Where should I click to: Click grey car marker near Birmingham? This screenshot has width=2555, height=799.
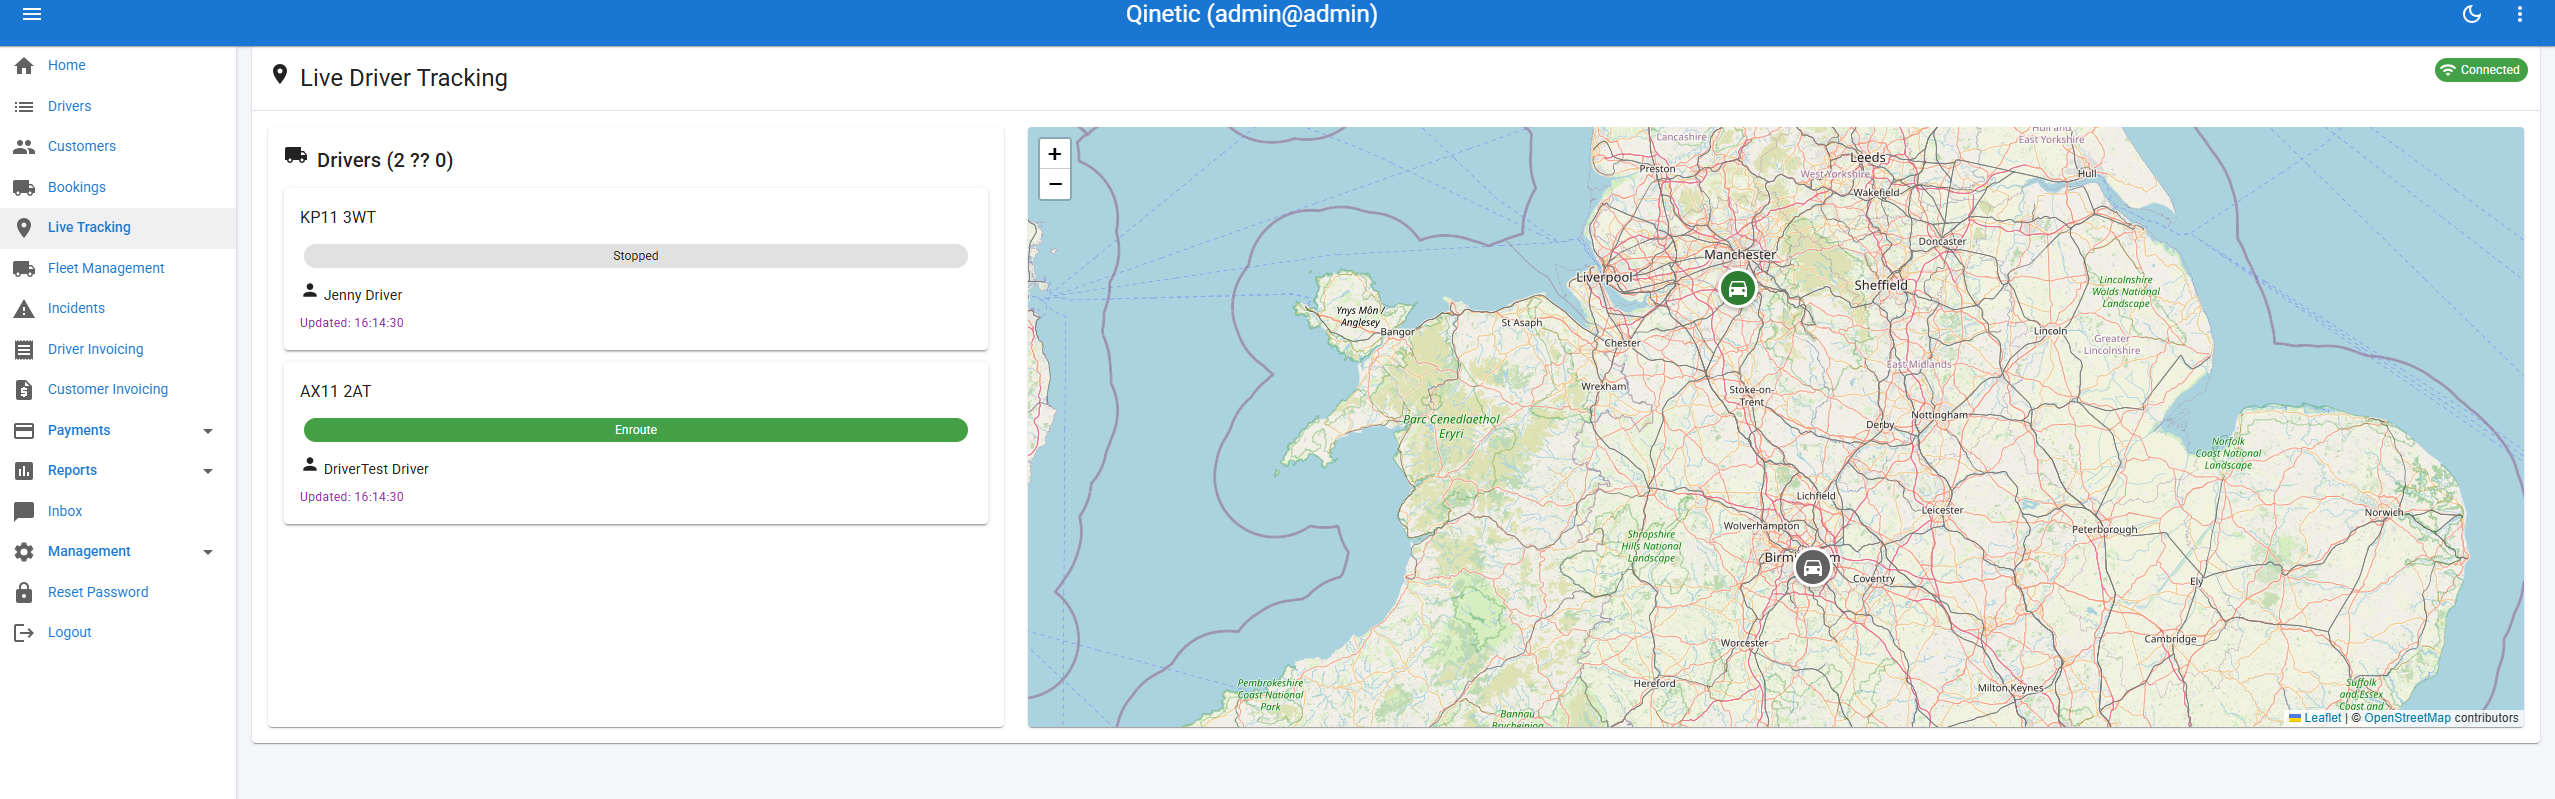pos(1813,567)
